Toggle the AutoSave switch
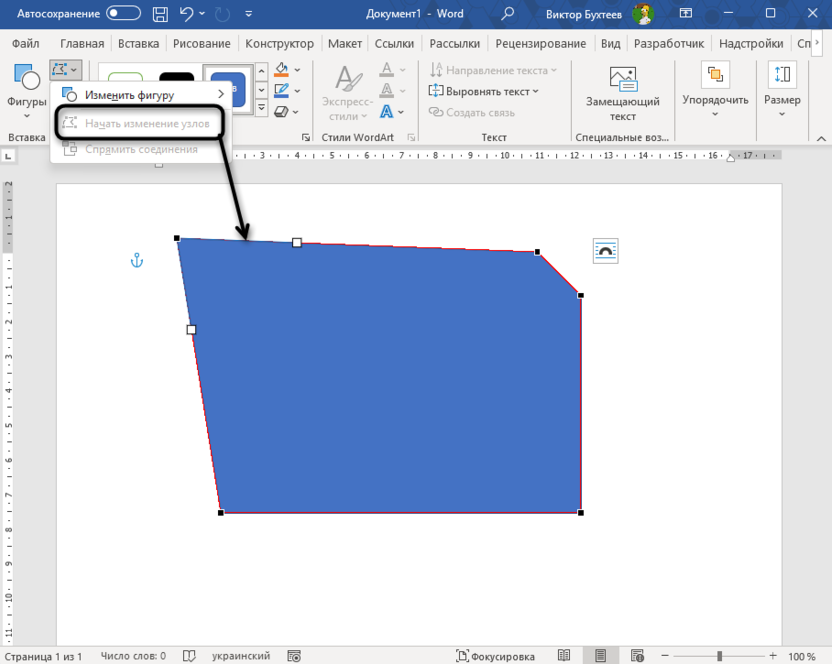This screenshot has height=664, width=832. pyautogui.click(x=123, y=14)
